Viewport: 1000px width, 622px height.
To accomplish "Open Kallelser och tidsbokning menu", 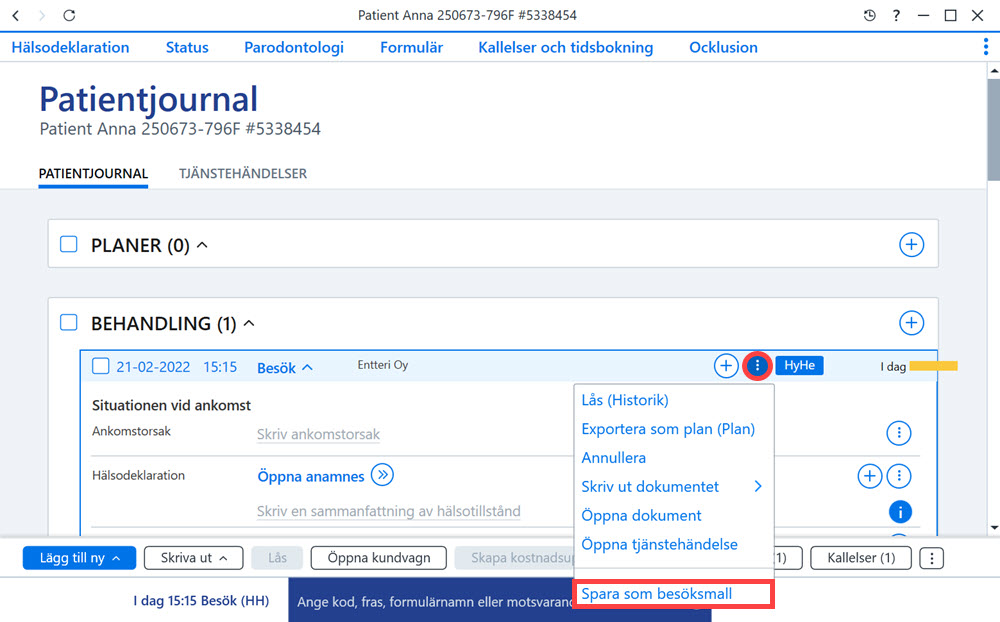I will click(x=566, y=47).
